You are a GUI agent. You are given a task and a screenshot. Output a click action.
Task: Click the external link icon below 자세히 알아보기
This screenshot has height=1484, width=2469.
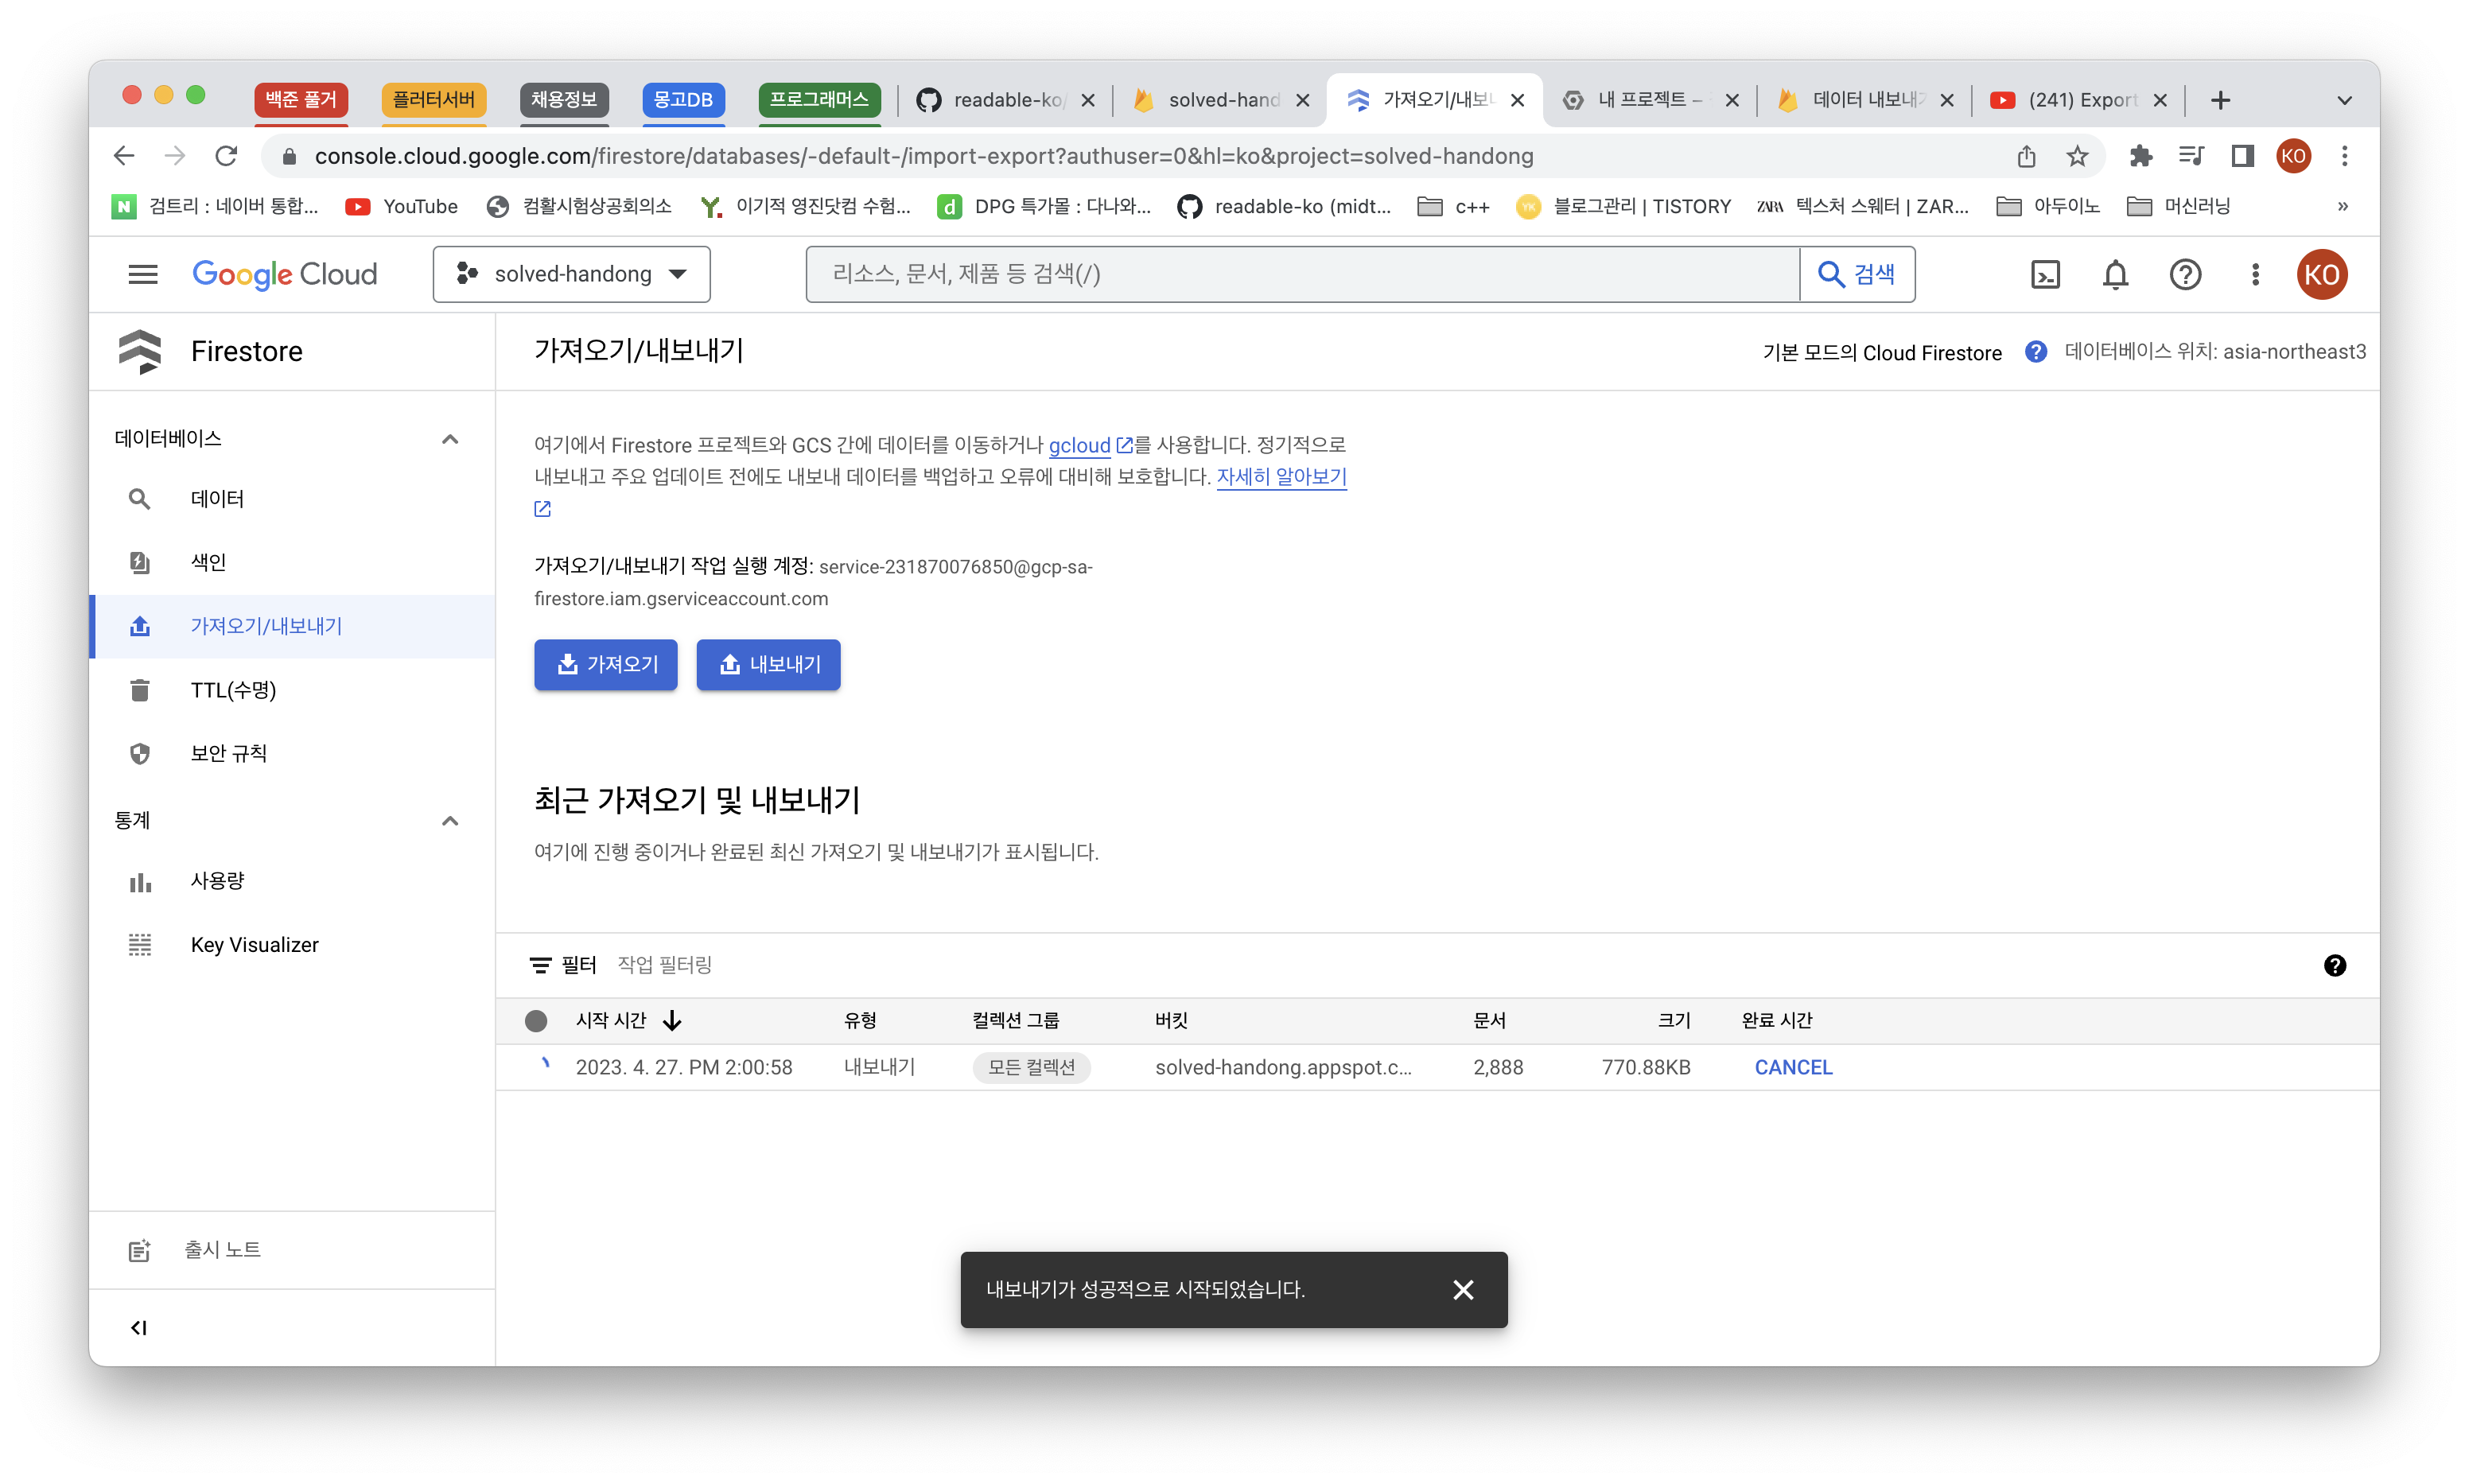tap(543, 508)
